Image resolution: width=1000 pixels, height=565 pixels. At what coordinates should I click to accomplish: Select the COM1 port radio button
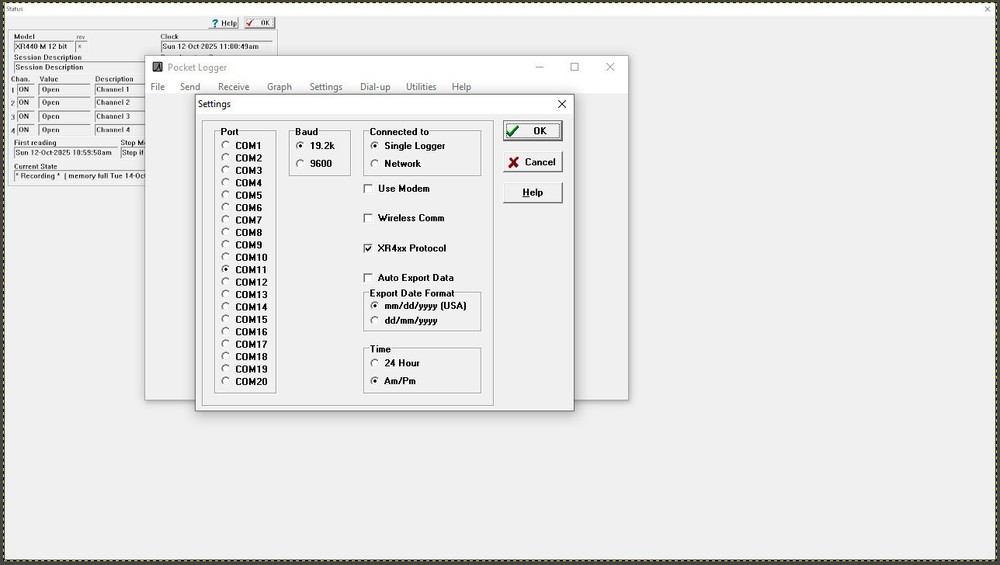pos(226,146)
